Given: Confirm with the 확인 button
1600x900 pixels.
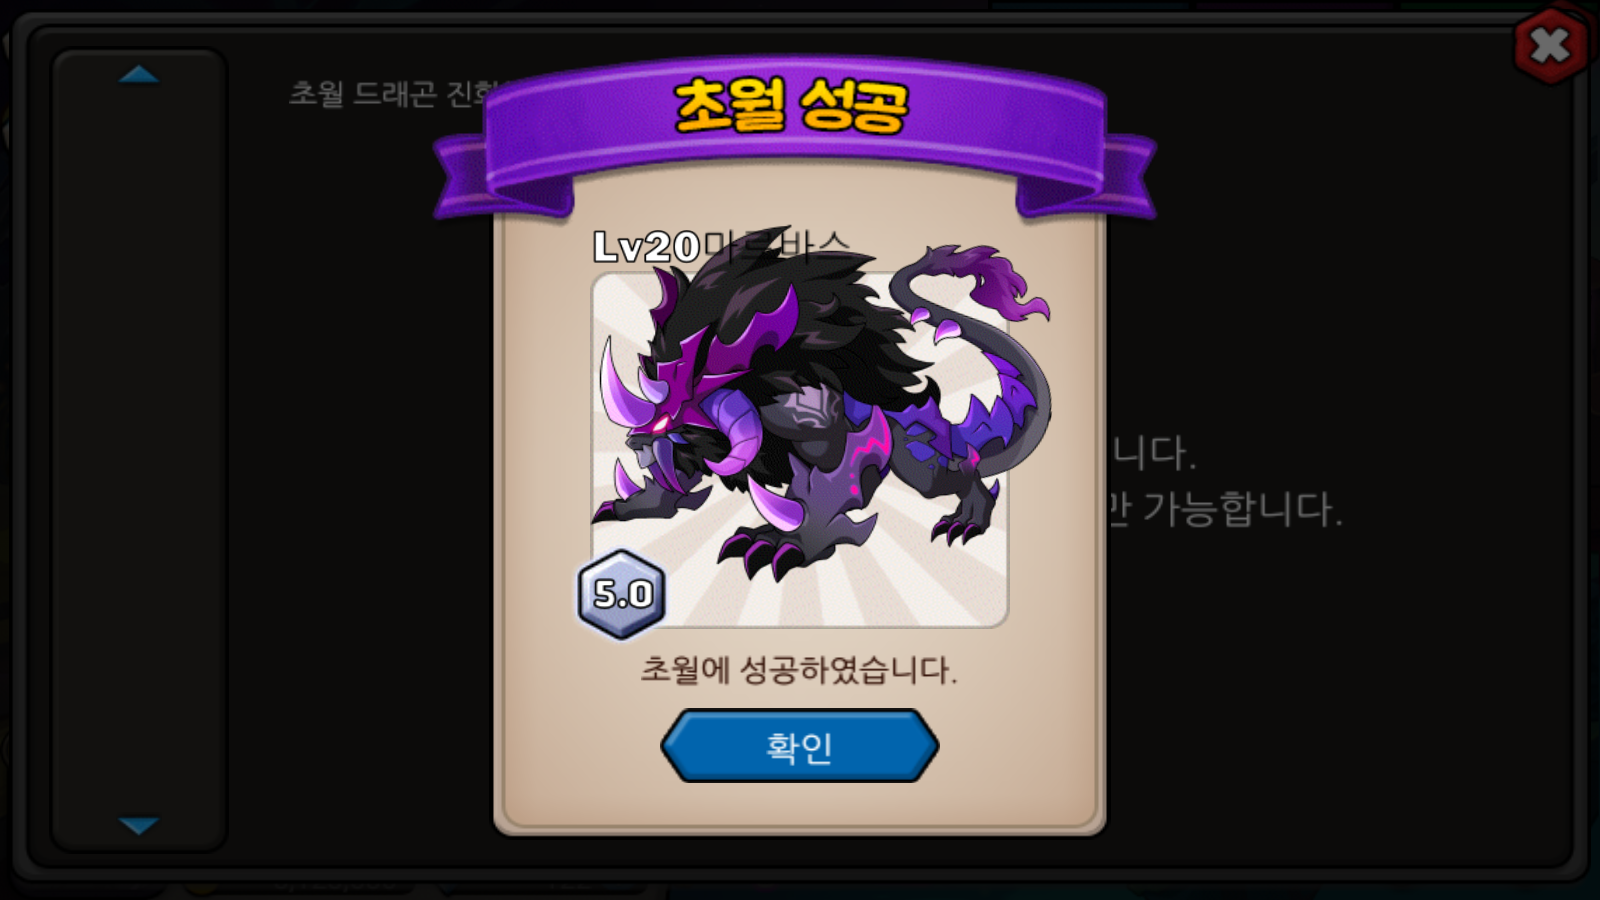Looking at the screenshot, I should coord(799,746).
